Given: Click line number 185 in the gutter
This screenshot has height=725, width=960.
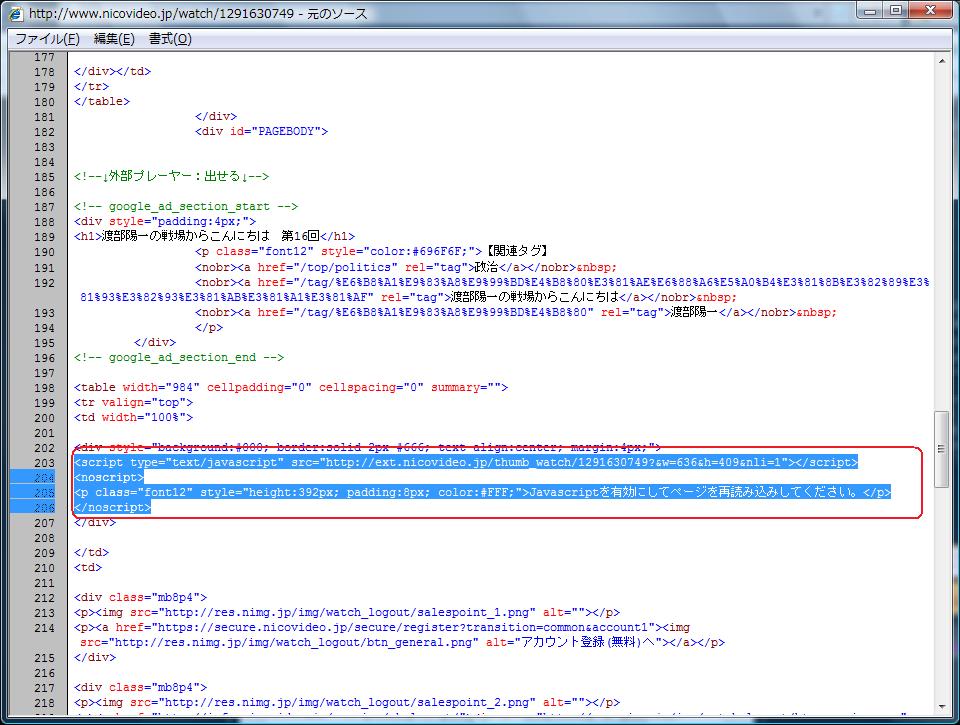Looking at the screenshot, I should pyautogui.click(x=44, y=177).
